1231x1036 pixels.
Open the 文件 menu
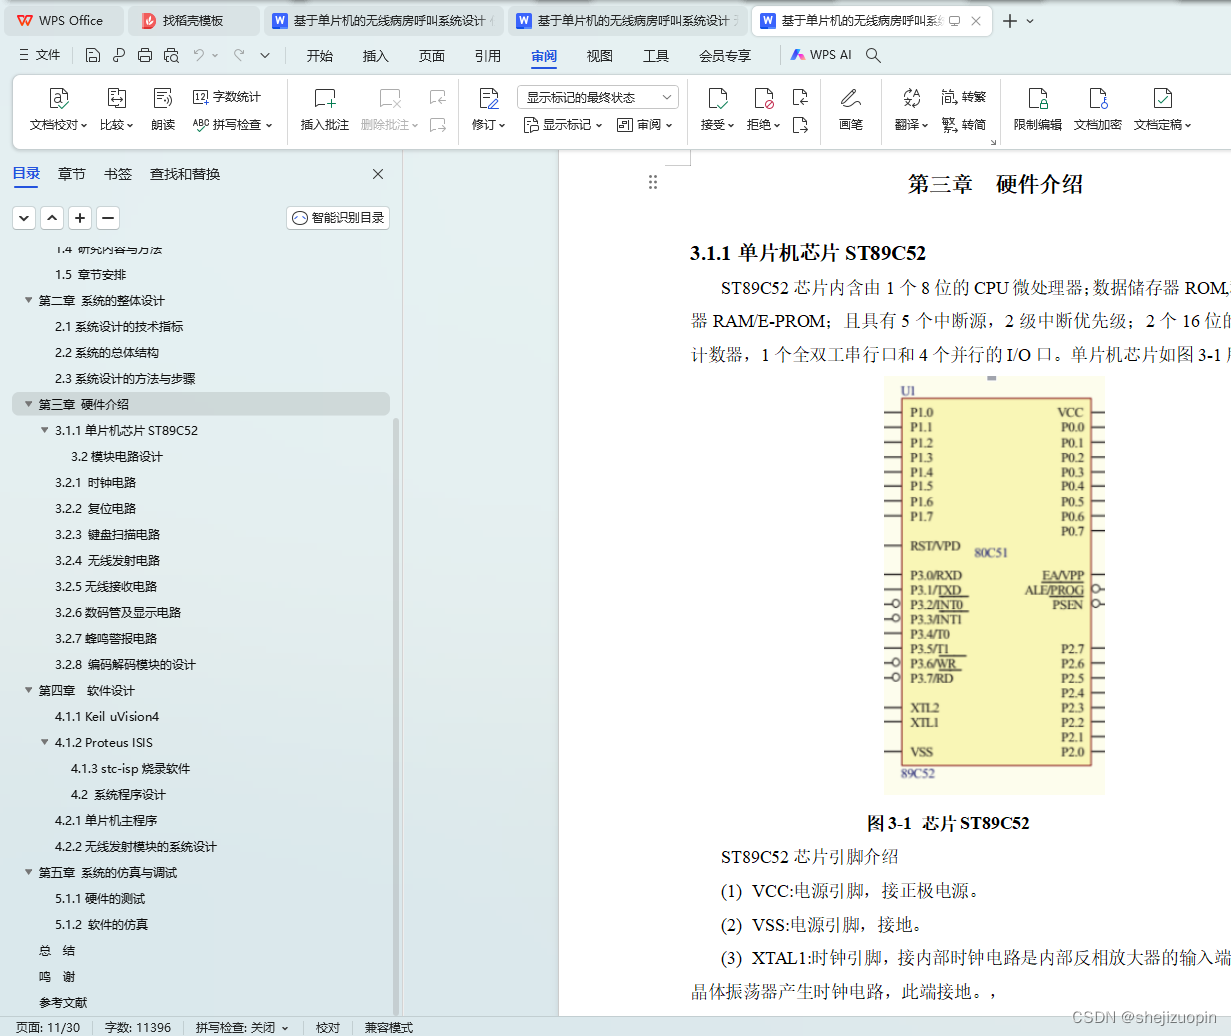pos(40,55)
